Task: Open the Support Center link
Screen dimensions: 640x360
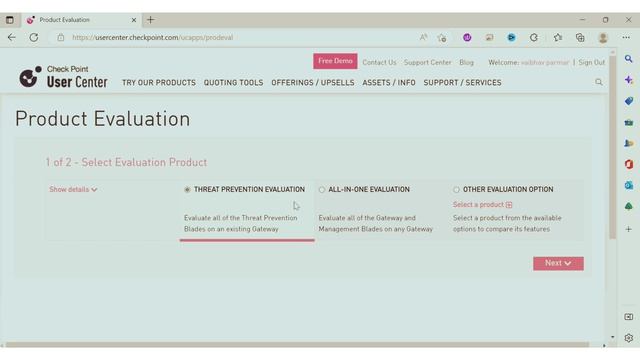Action: 428,62
